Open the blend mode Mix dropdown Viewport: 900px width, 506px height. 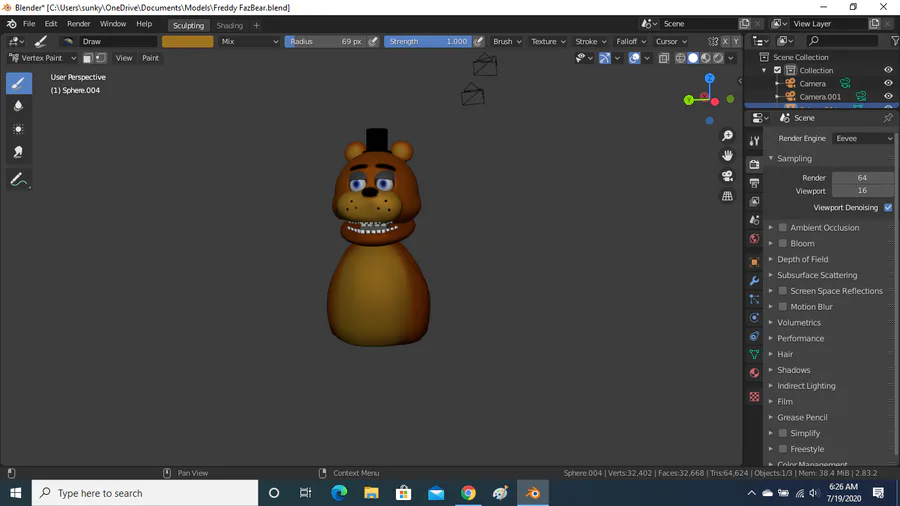[250, 41]
